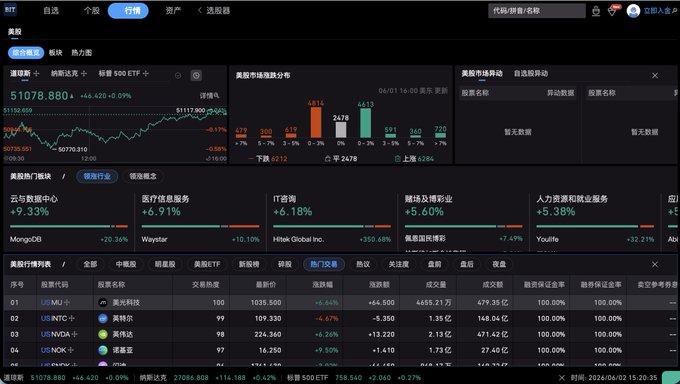This screenshot has width=680, height=384.
Task: Click the 立即入金 deposit link
Action: [x=657, y=11]
